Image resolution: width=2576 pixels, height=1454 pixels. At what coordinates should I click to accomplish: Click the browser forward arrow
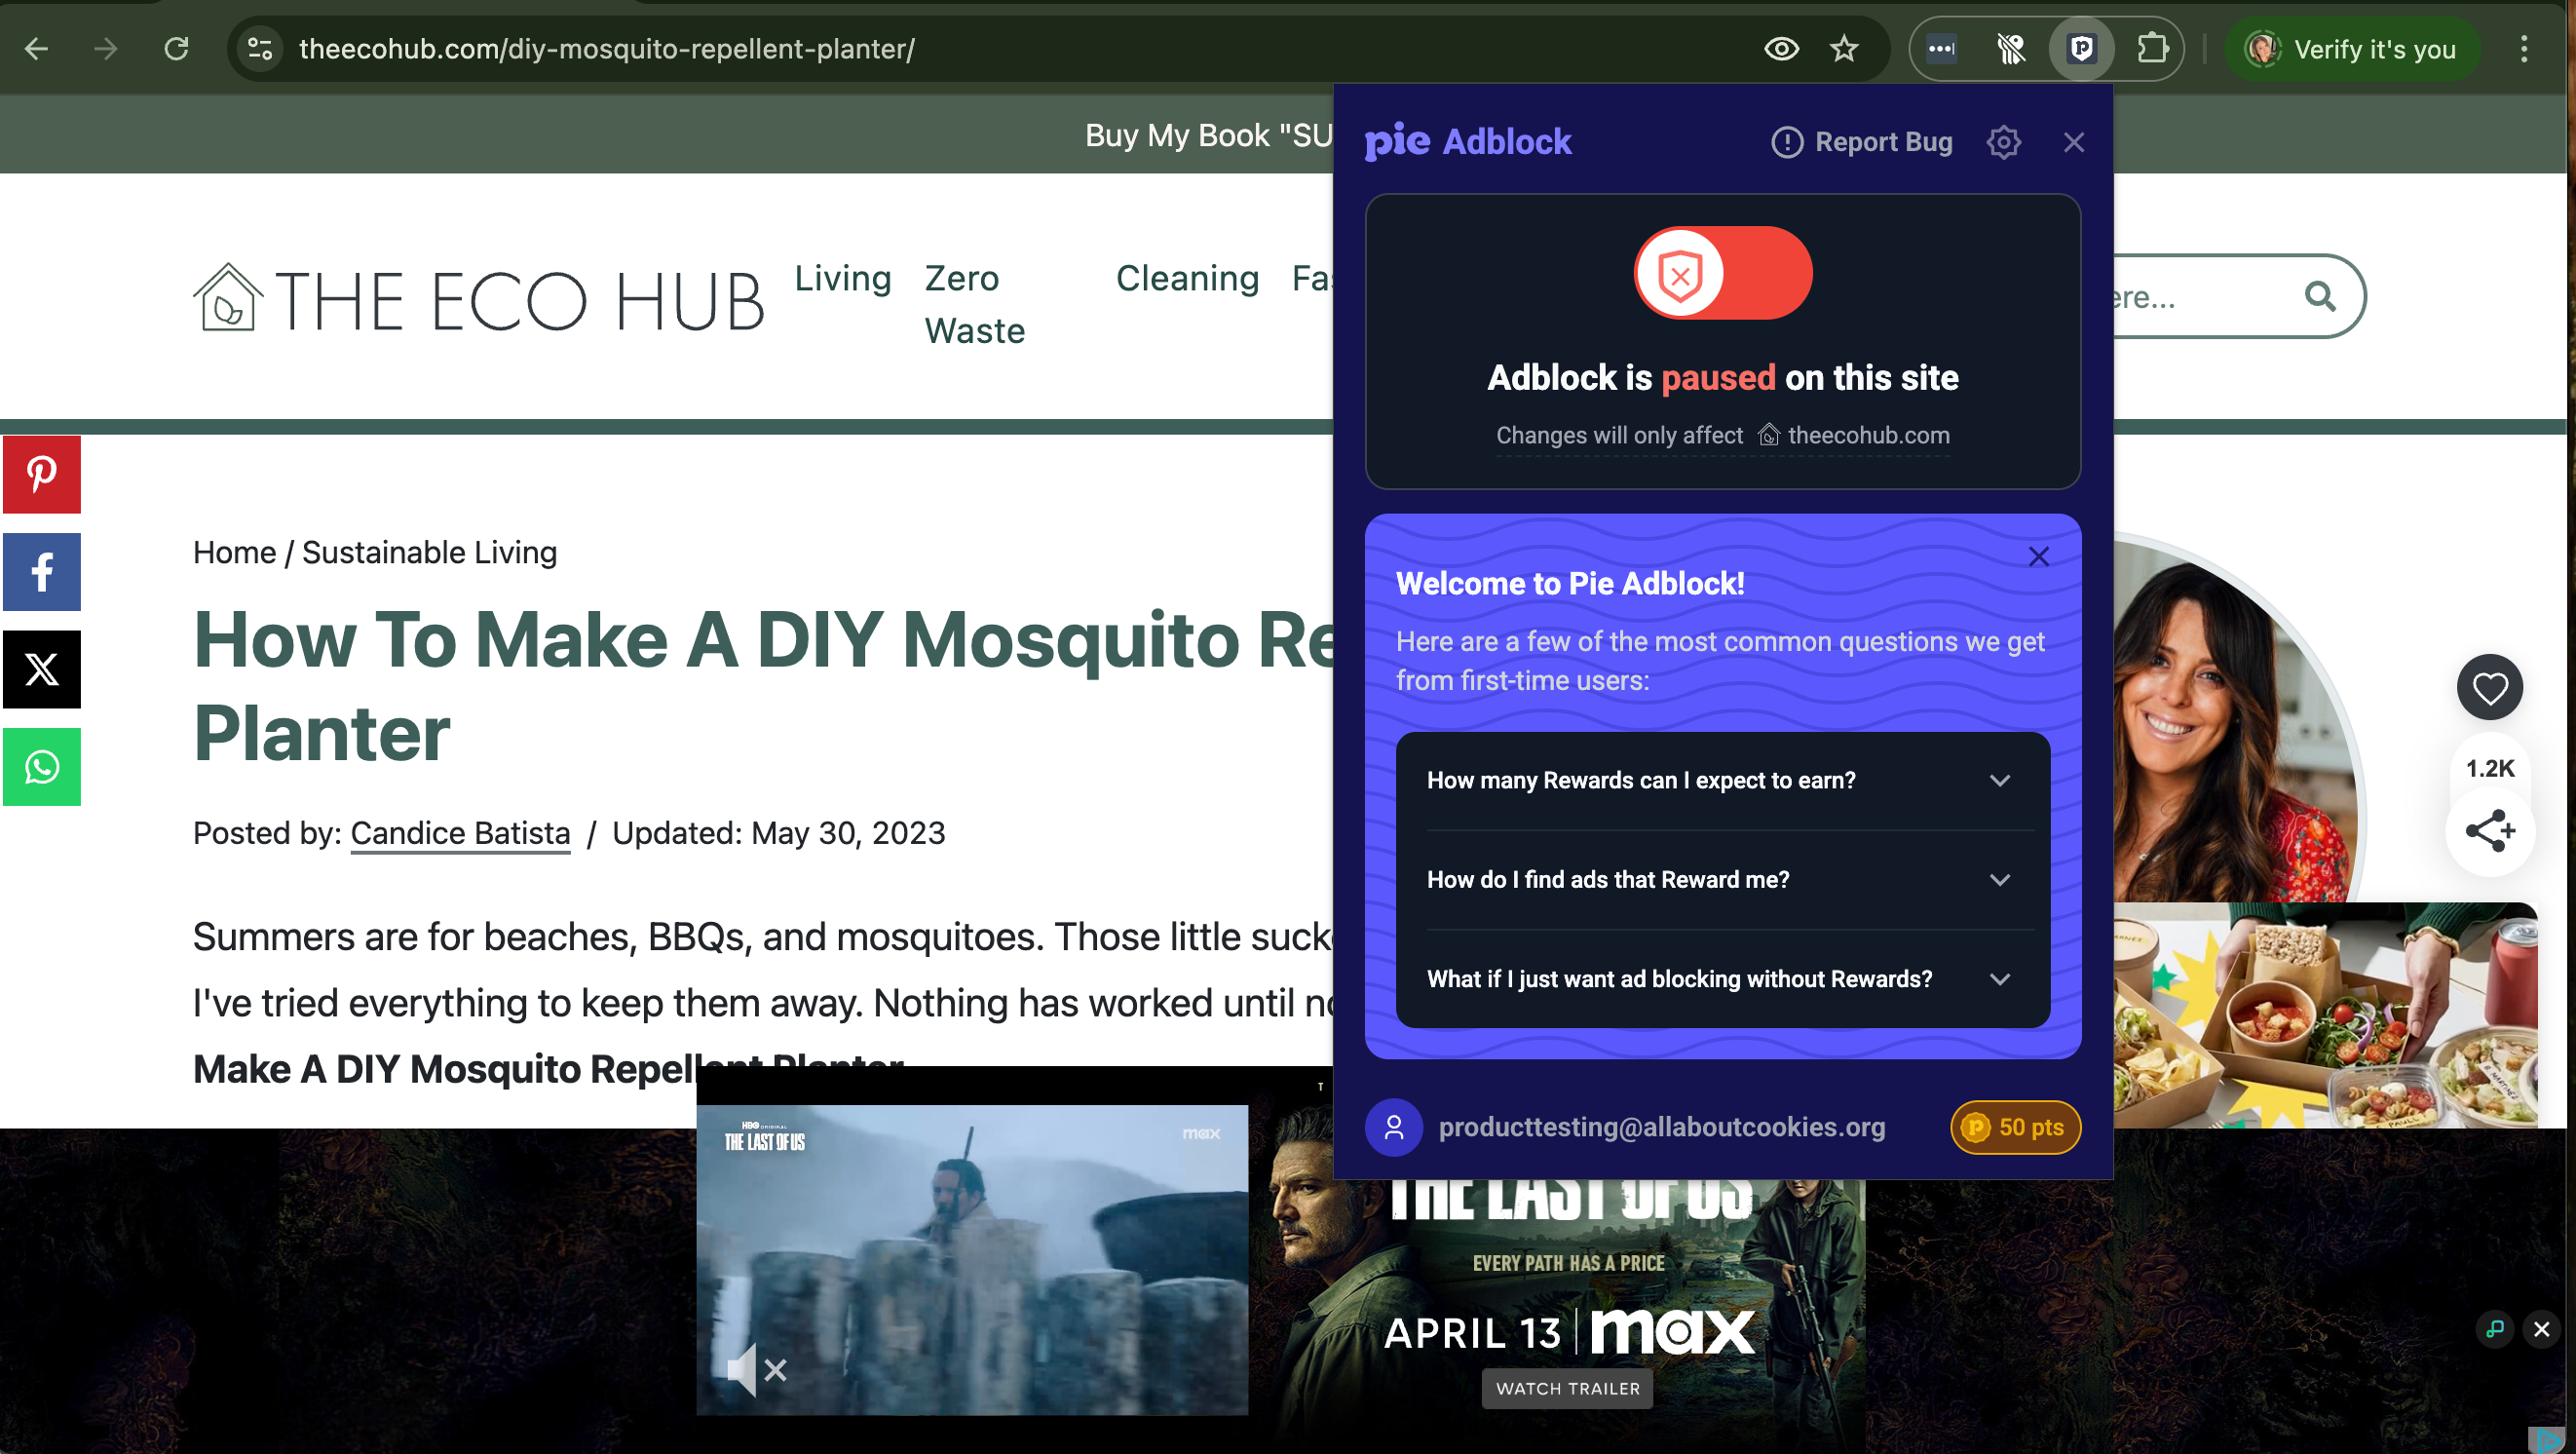(106, 49)
